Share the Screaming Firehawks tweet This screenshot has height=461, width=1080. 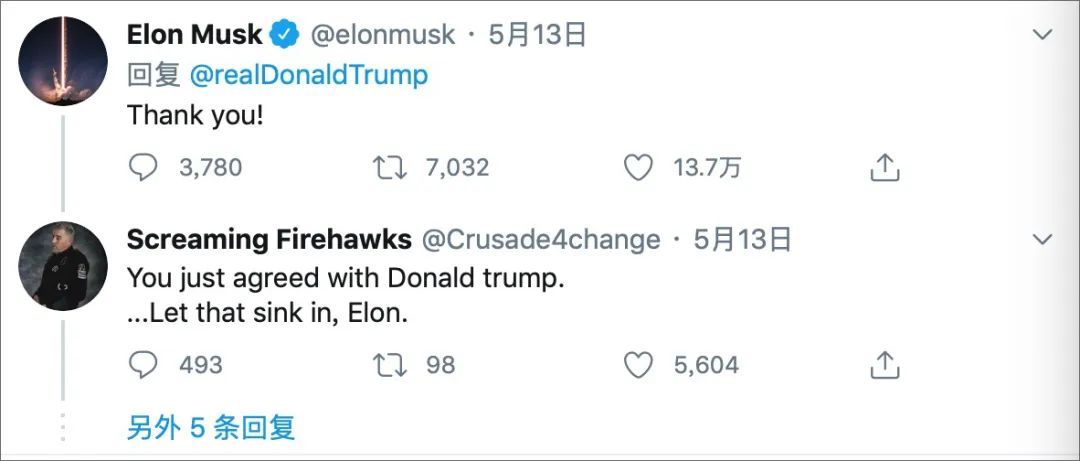click(x=884, y=365)
